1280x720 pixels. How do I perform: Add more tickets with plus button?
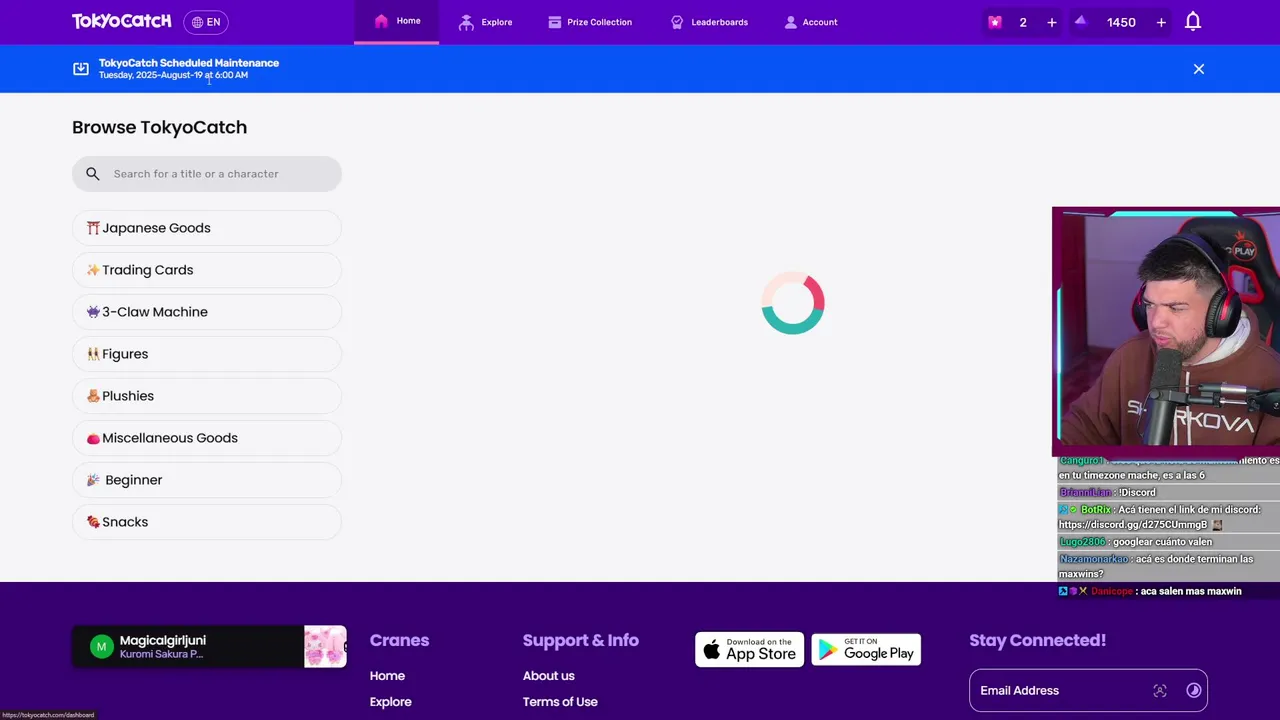1051,22
